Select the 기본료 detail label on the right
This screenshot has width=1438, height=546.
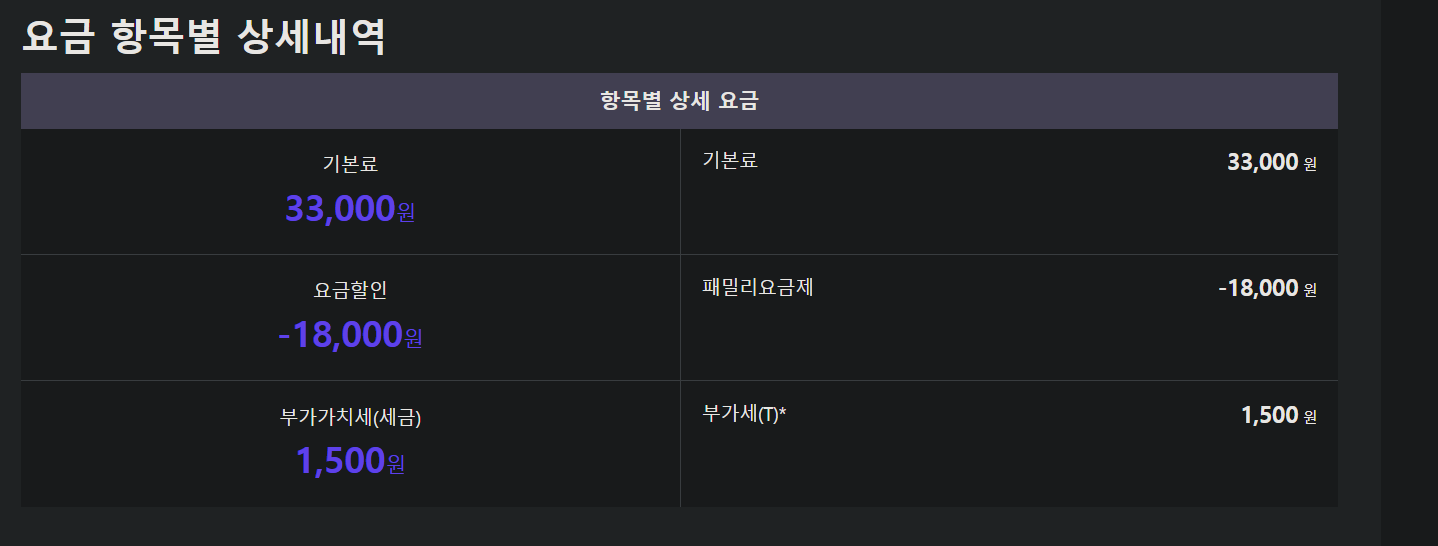coord(730,160)
